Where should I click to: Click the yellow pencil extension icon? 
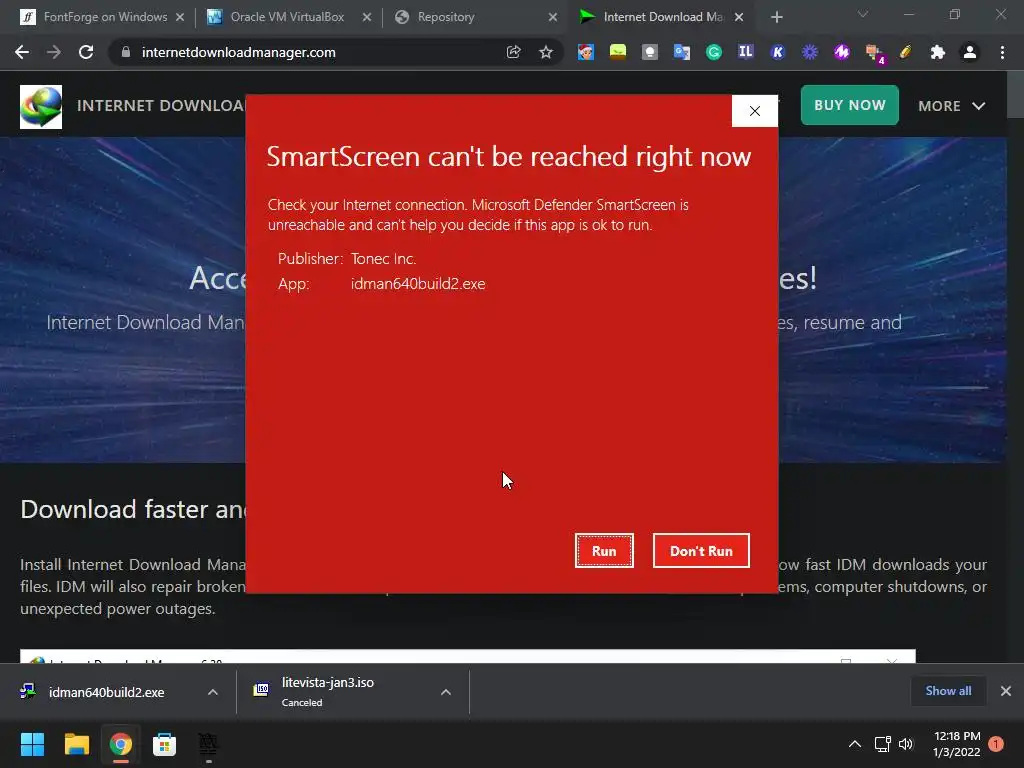click(905, 52)
